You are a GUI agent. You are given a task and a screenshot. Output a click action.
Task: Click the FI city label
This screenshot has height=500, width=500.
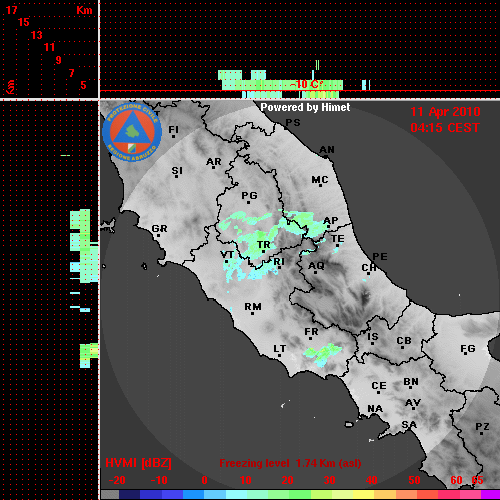tap(173, 130)
